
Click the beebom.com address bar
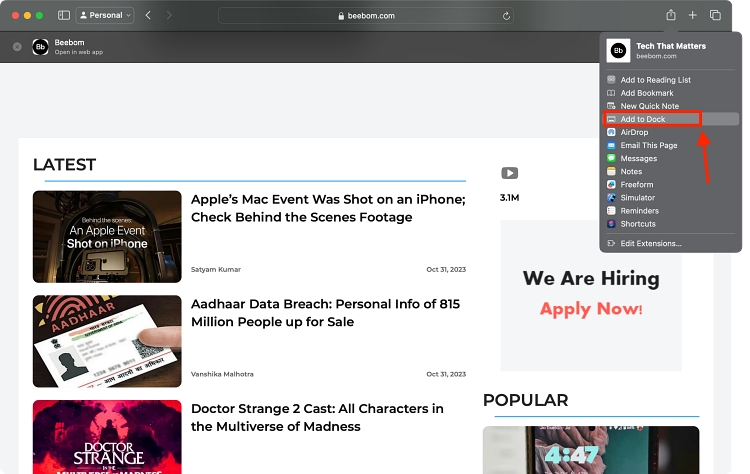tap(366, 16)
